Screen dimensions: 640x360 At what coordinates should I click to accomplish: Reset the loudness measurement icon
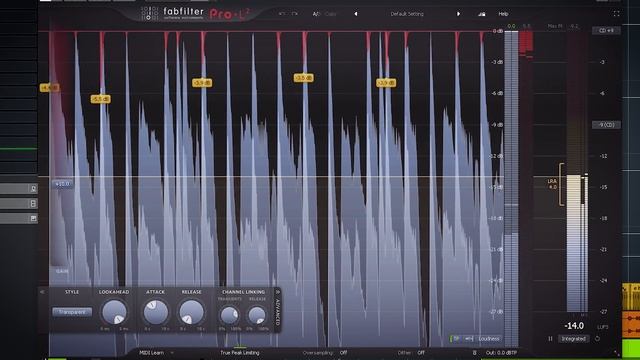(598, 339)
